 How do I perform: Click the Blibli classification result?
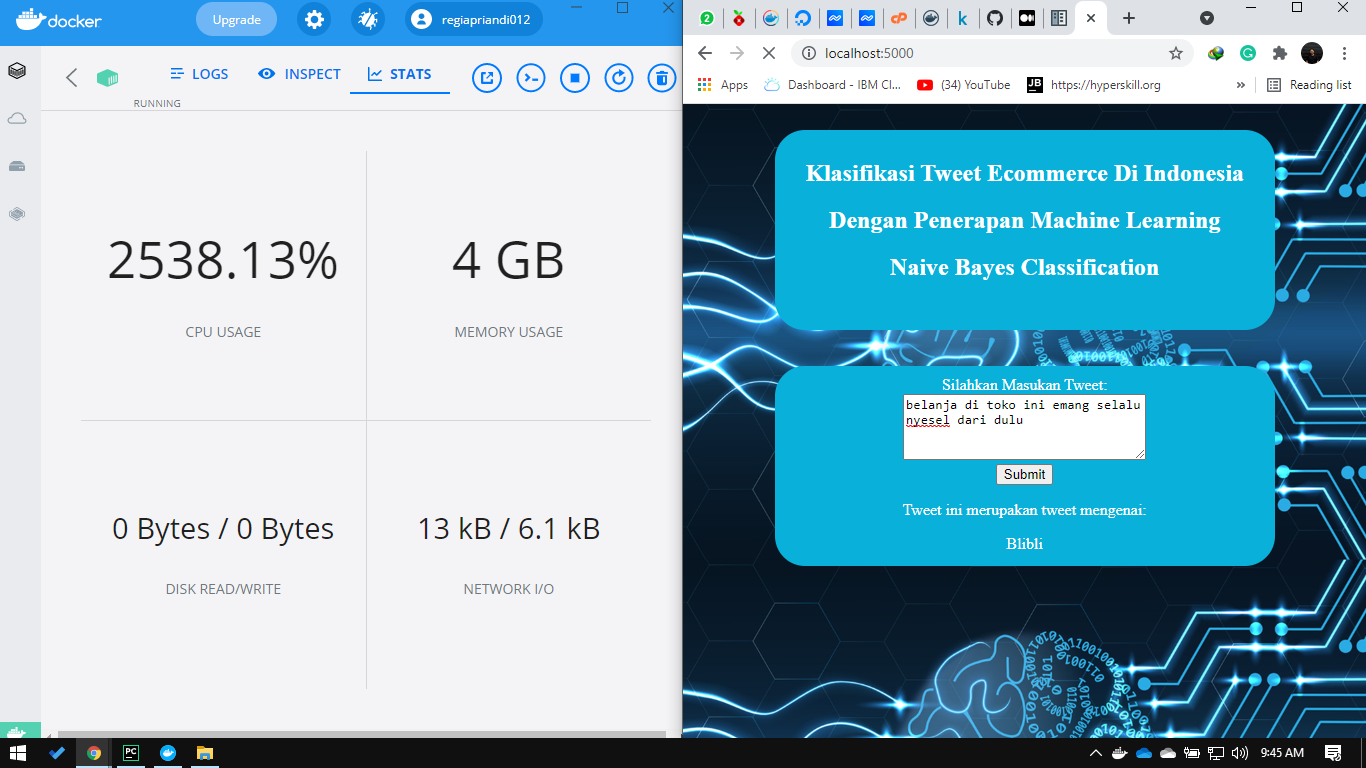coord(1024,544)
